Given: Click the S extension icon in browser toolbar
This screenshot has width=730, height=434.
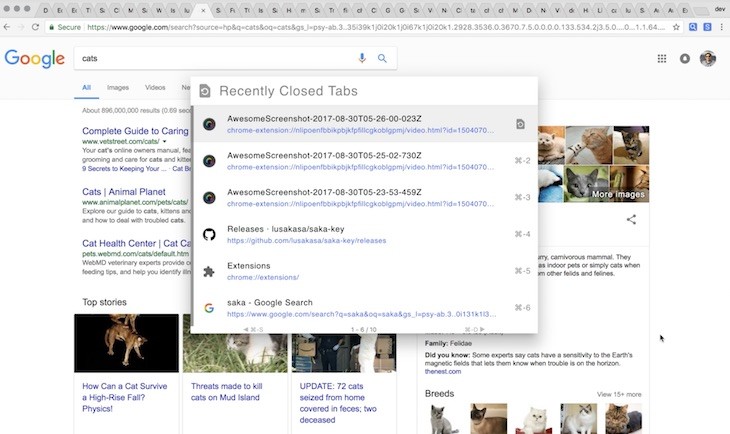Looking at the screenshot, I should (707, 27).
